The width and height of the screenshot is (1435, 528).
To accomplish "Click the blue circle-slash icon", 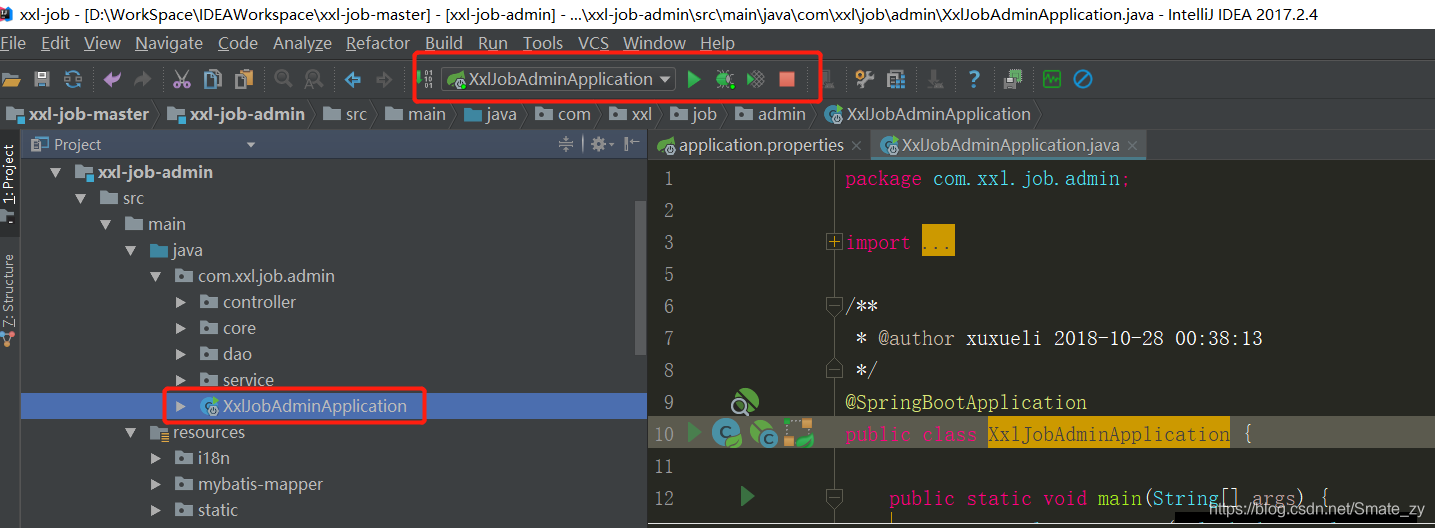I will coord(1082,79).
